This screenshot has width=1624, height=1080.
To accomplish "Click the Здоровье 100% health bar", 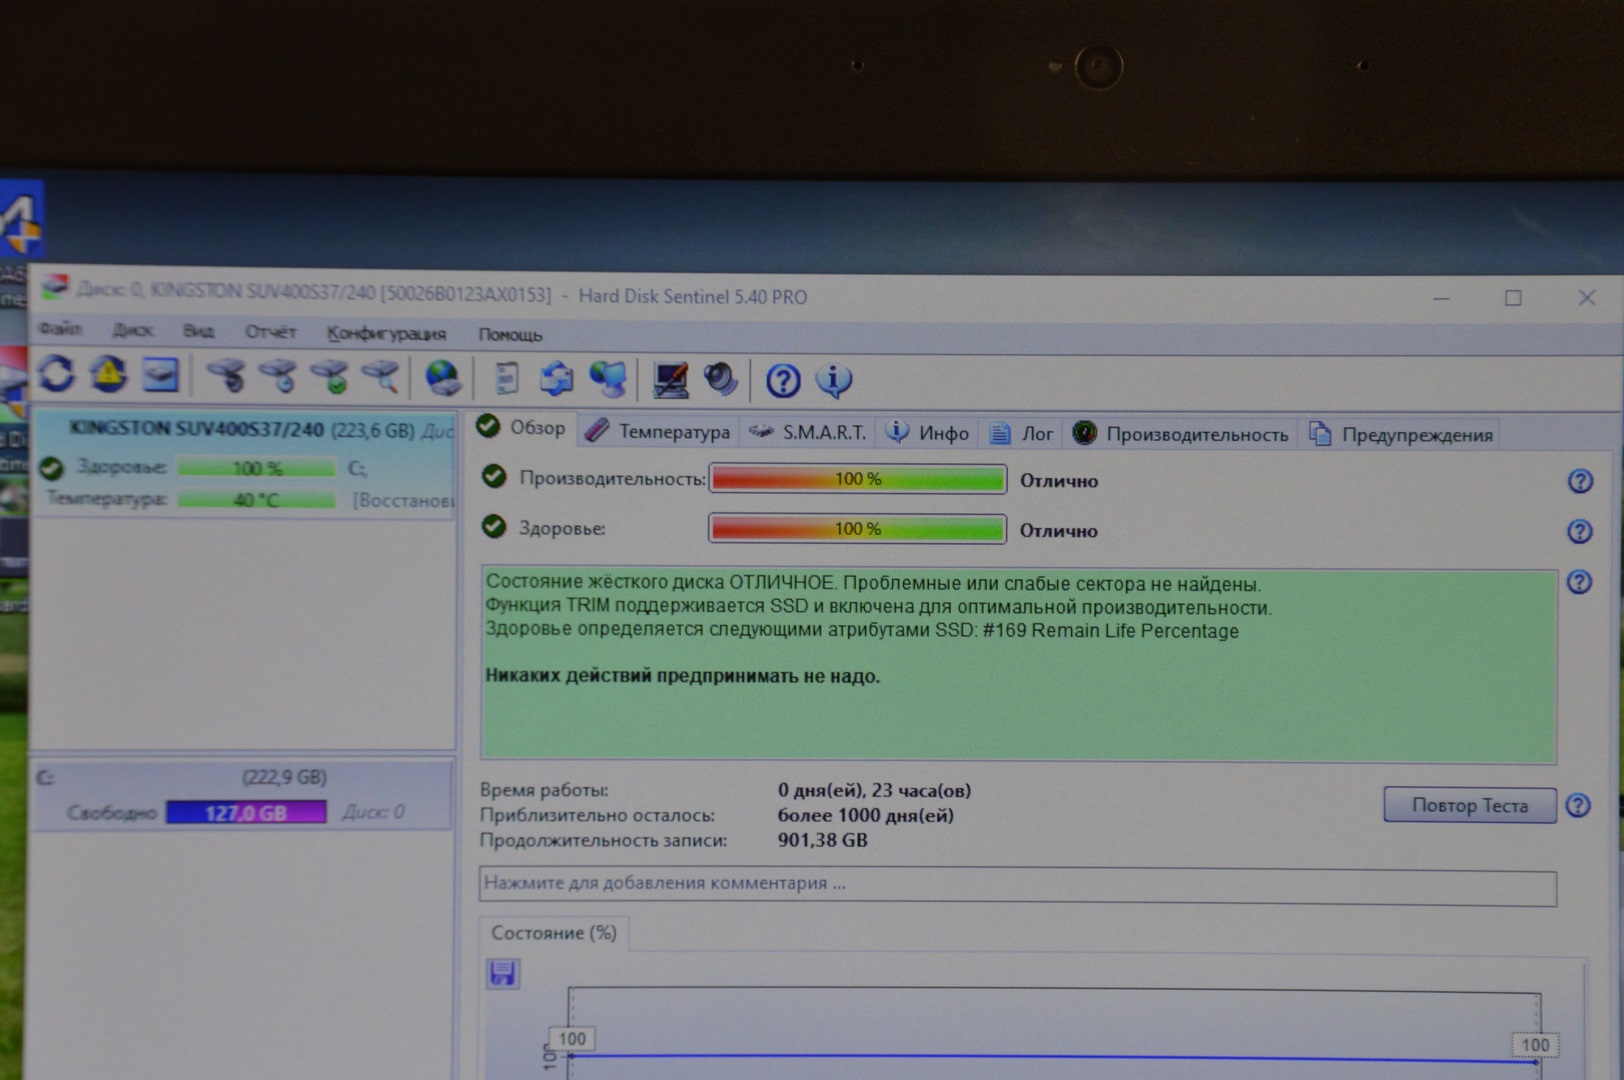I will pos(857,528).
